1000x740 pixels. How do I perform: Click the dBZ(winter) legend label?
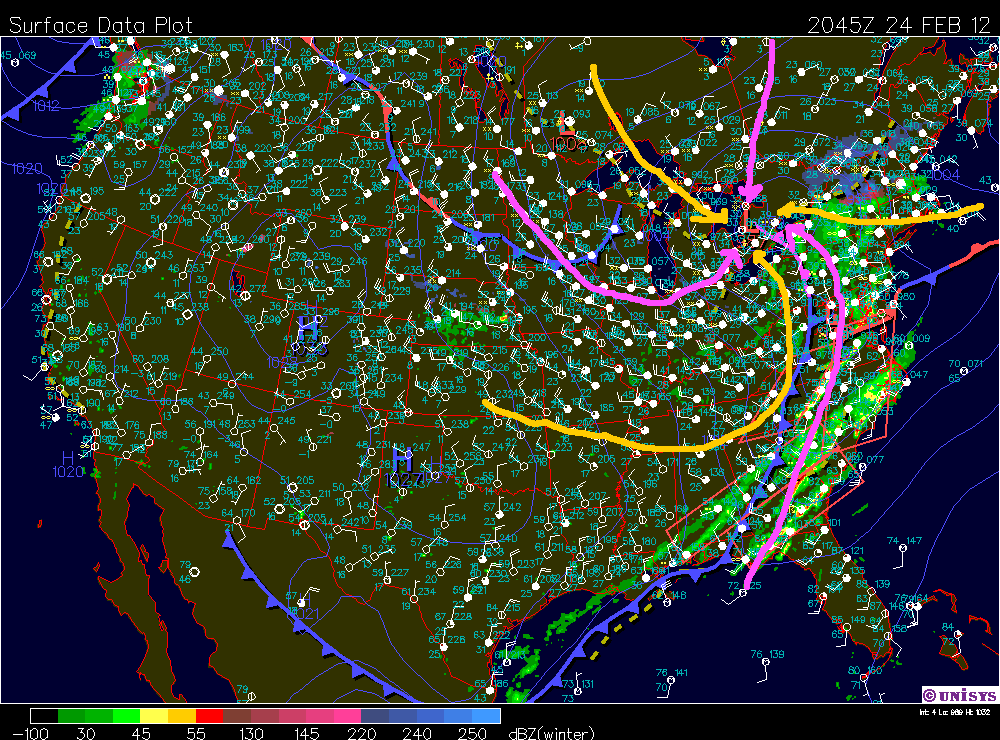(x=551, y=733)
